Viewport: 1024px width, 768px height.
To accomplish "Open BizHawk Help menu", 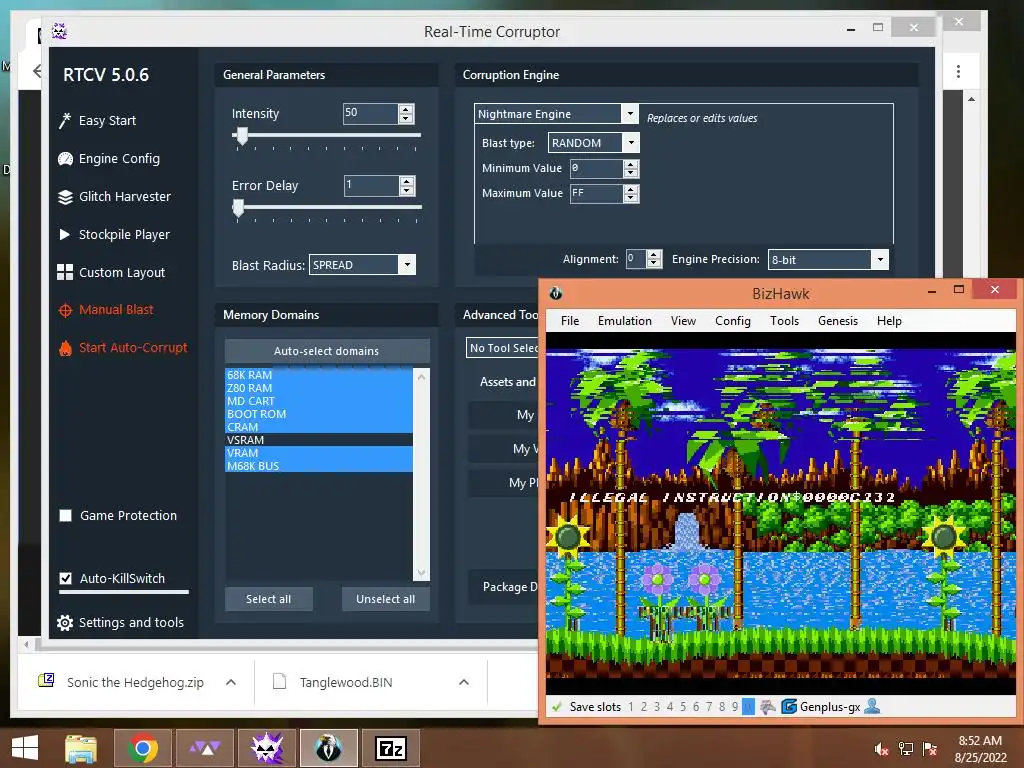I will (x=889, y=321).
